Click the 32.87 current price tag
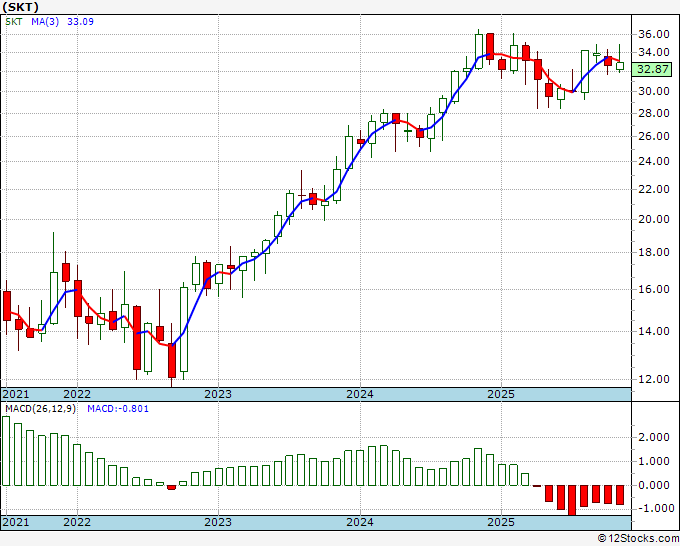This screenshot has width=680, height=546. coord(652,69)
